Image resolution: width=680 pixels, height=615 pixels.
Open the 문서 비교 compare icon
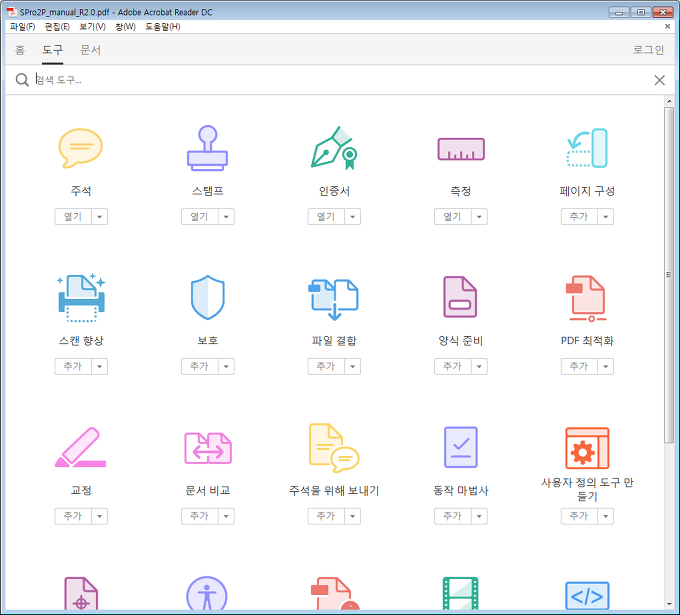pyautogui.click(x=208, y=448)
